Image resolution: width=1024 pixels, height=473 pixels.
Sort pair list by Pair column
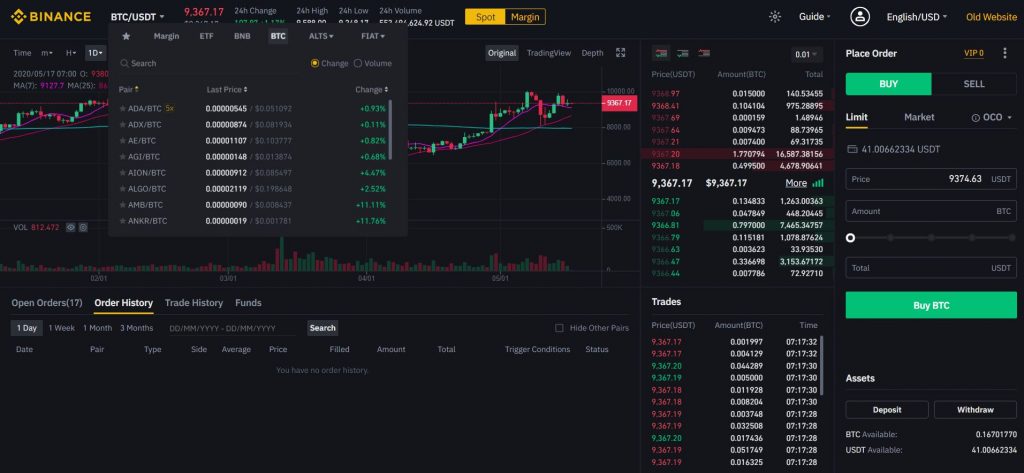point(129,90)
